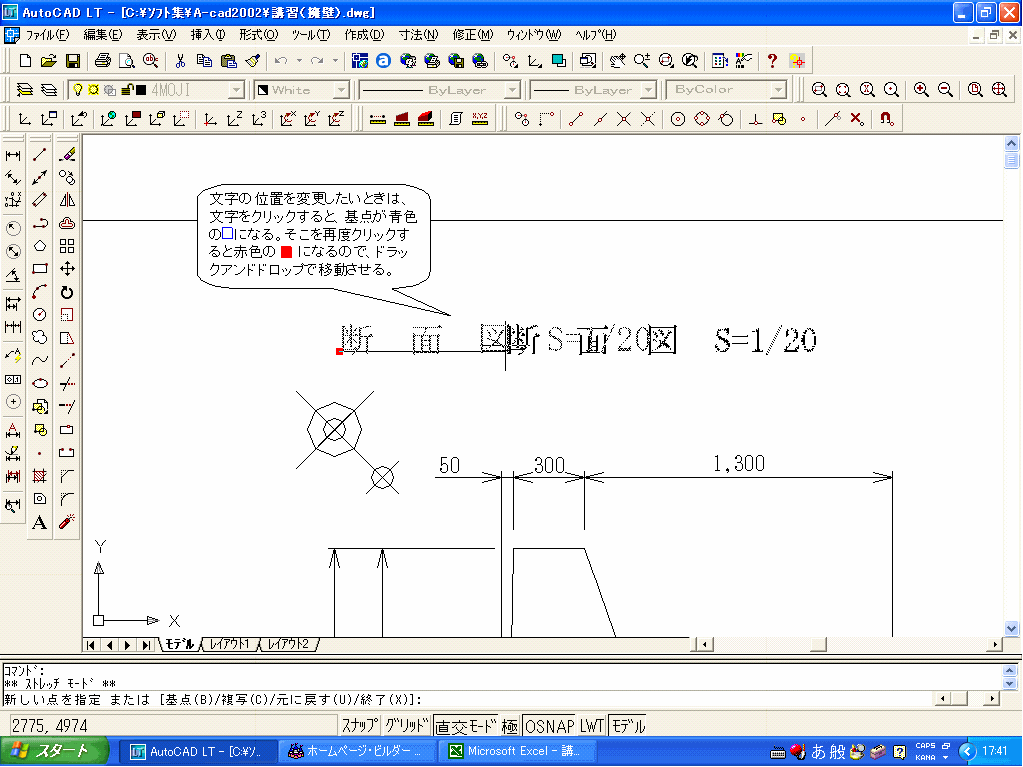1023x767 pixels.
Task: Cut the selection with the scissors icon
Action: click(180, 61)
